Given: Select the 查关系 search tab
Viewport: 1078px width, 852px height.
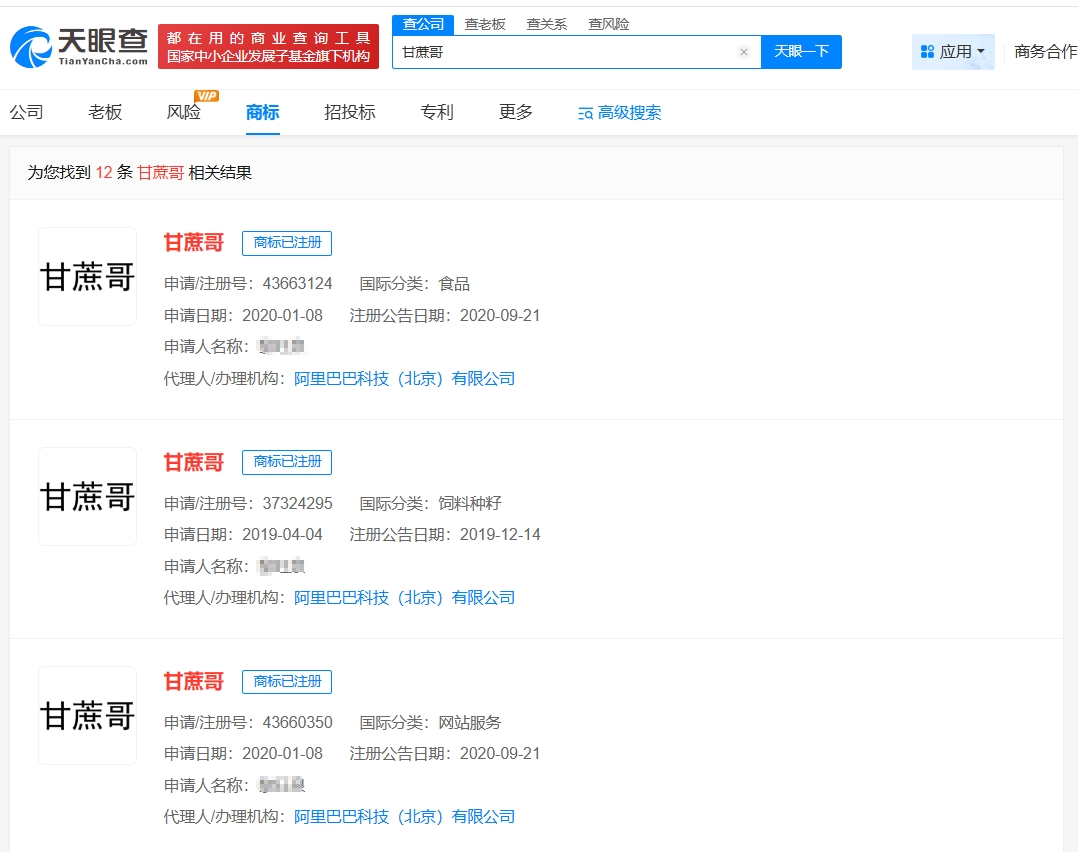Looking at the screenshot, I should [547, 24].
